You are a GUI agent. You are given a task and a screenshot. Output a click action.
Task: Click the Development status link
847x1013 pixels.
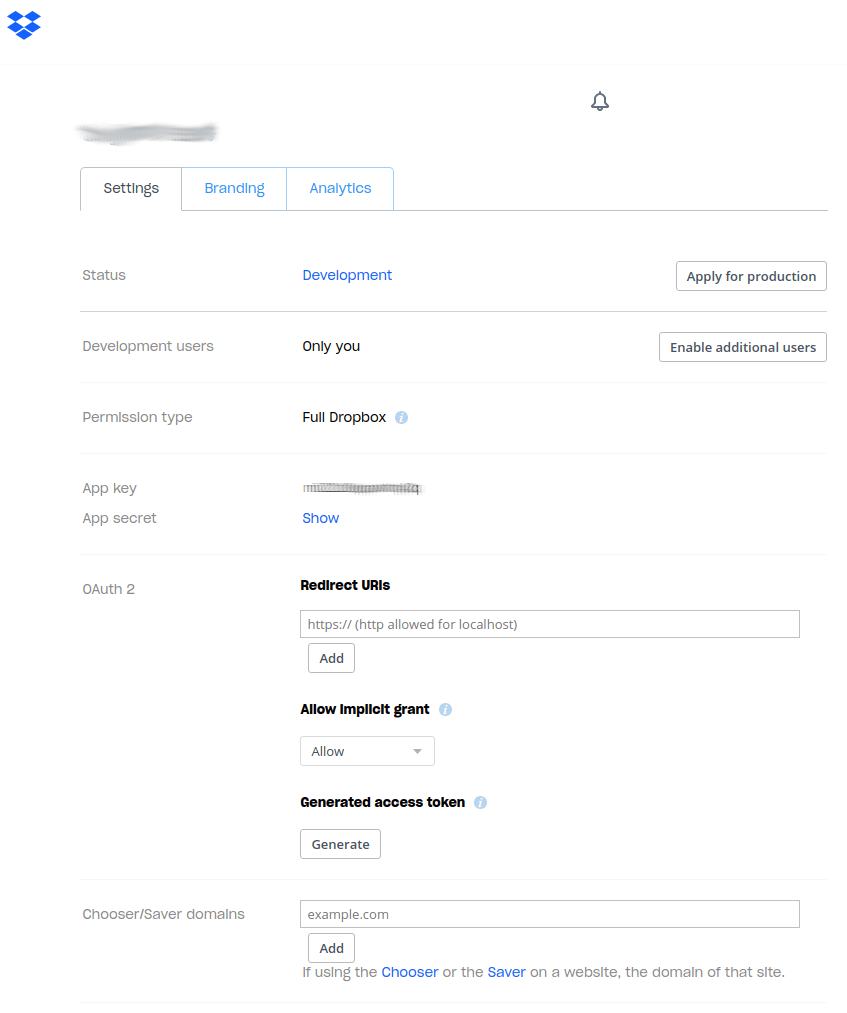tap(347, 275)
